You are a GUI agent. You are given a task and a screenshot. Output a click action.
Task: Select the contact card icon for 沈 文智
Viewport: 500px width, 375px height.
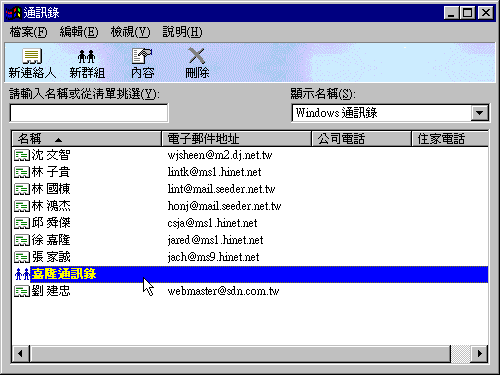pyautogui.click(x=22, y=155)
